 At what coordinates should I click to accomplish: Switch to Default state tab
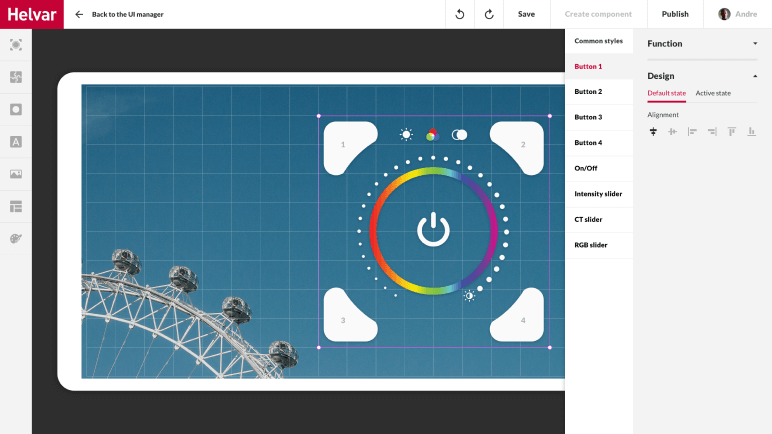tap(666, 93)
